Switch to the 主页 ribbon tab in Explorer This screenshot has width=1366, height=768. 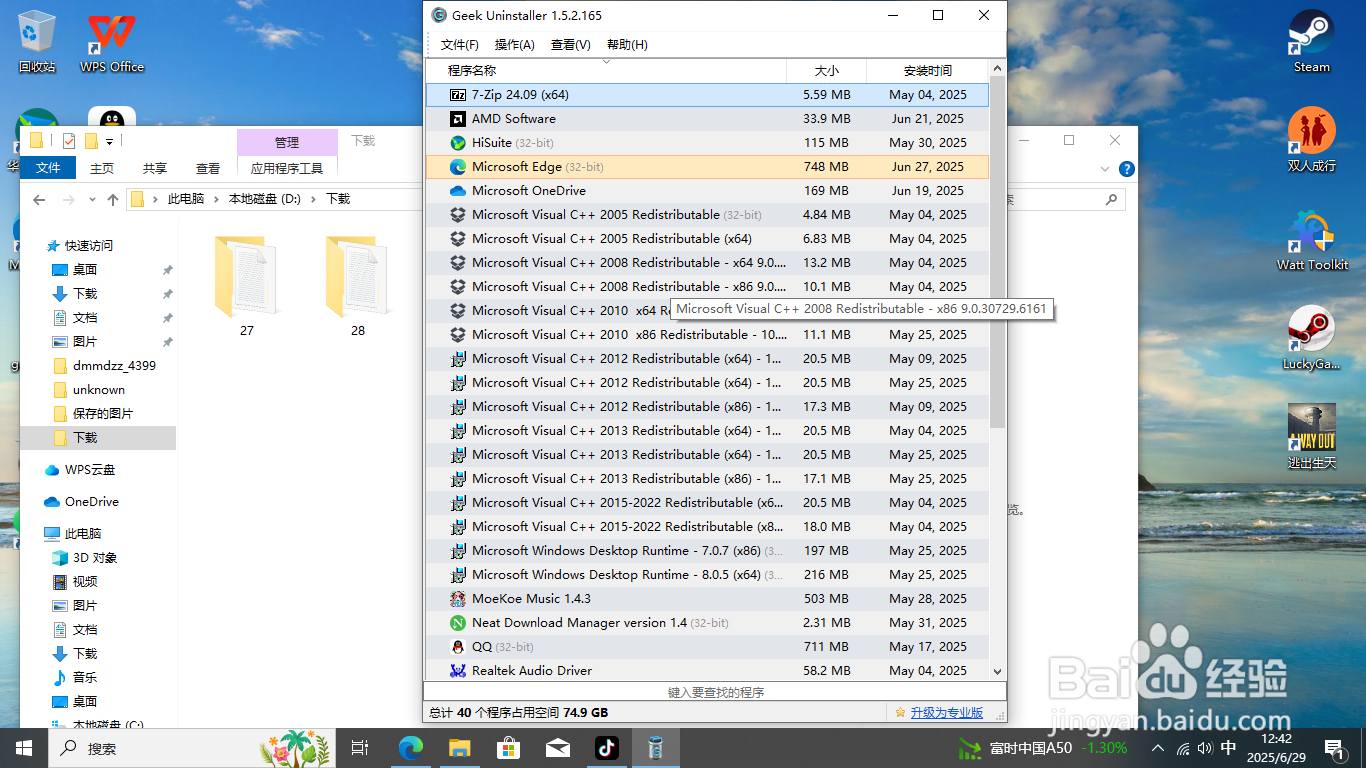point(102,168)
